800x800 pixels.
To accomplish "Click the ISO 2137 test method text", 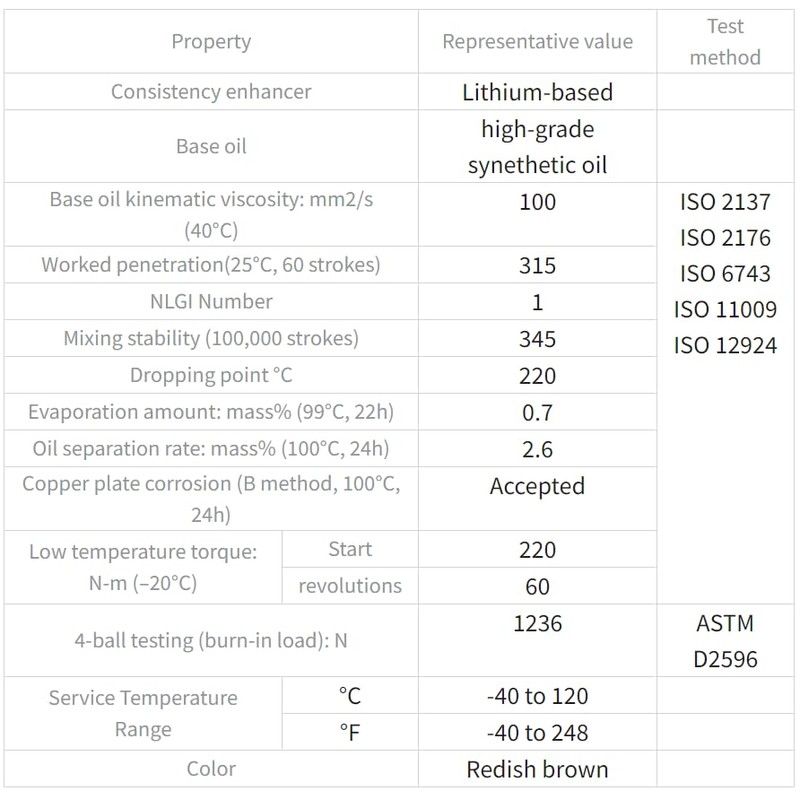I will coord(725,202).
